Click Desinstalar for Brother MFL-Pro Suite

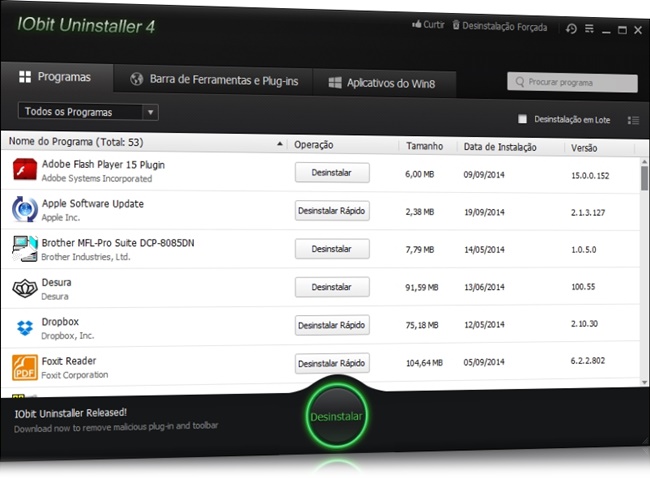[332, 249]
